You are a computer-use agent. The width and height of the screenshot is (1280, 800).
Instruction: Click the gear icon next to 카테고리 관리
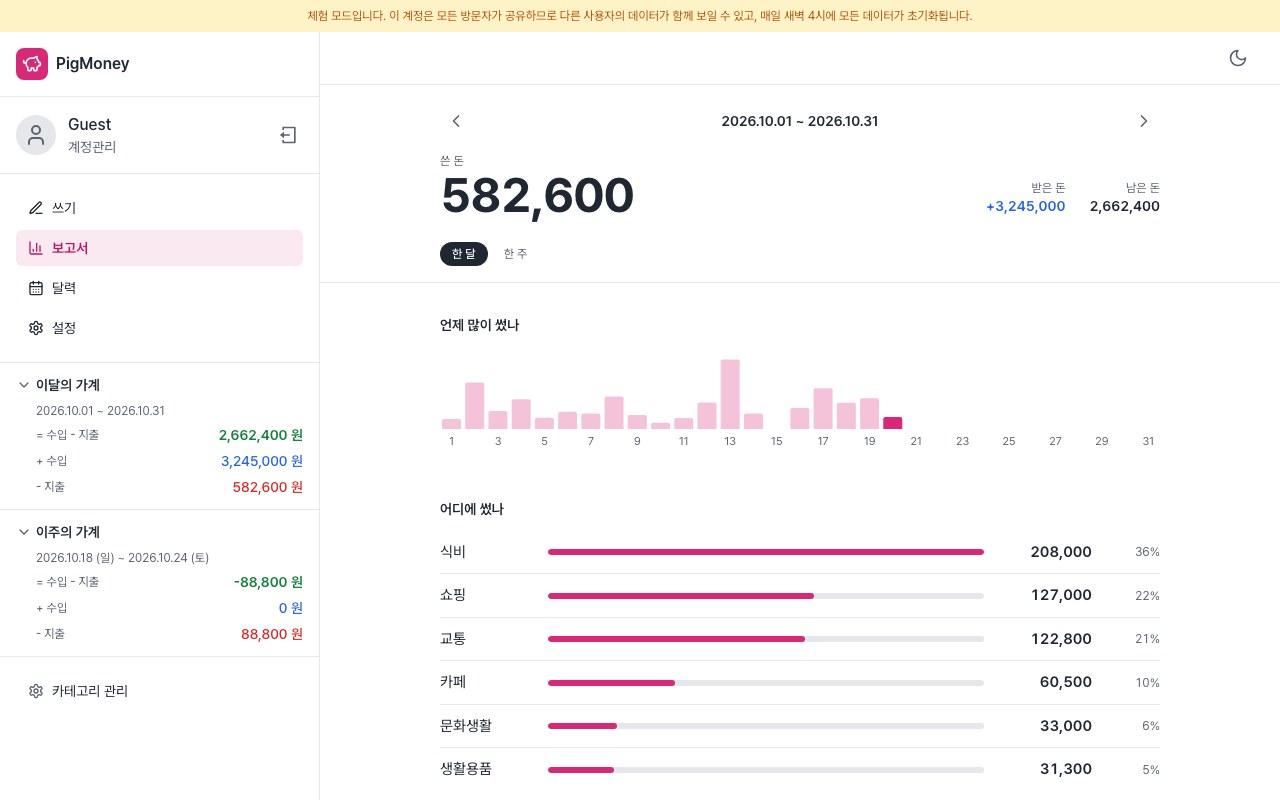(36, 691)
